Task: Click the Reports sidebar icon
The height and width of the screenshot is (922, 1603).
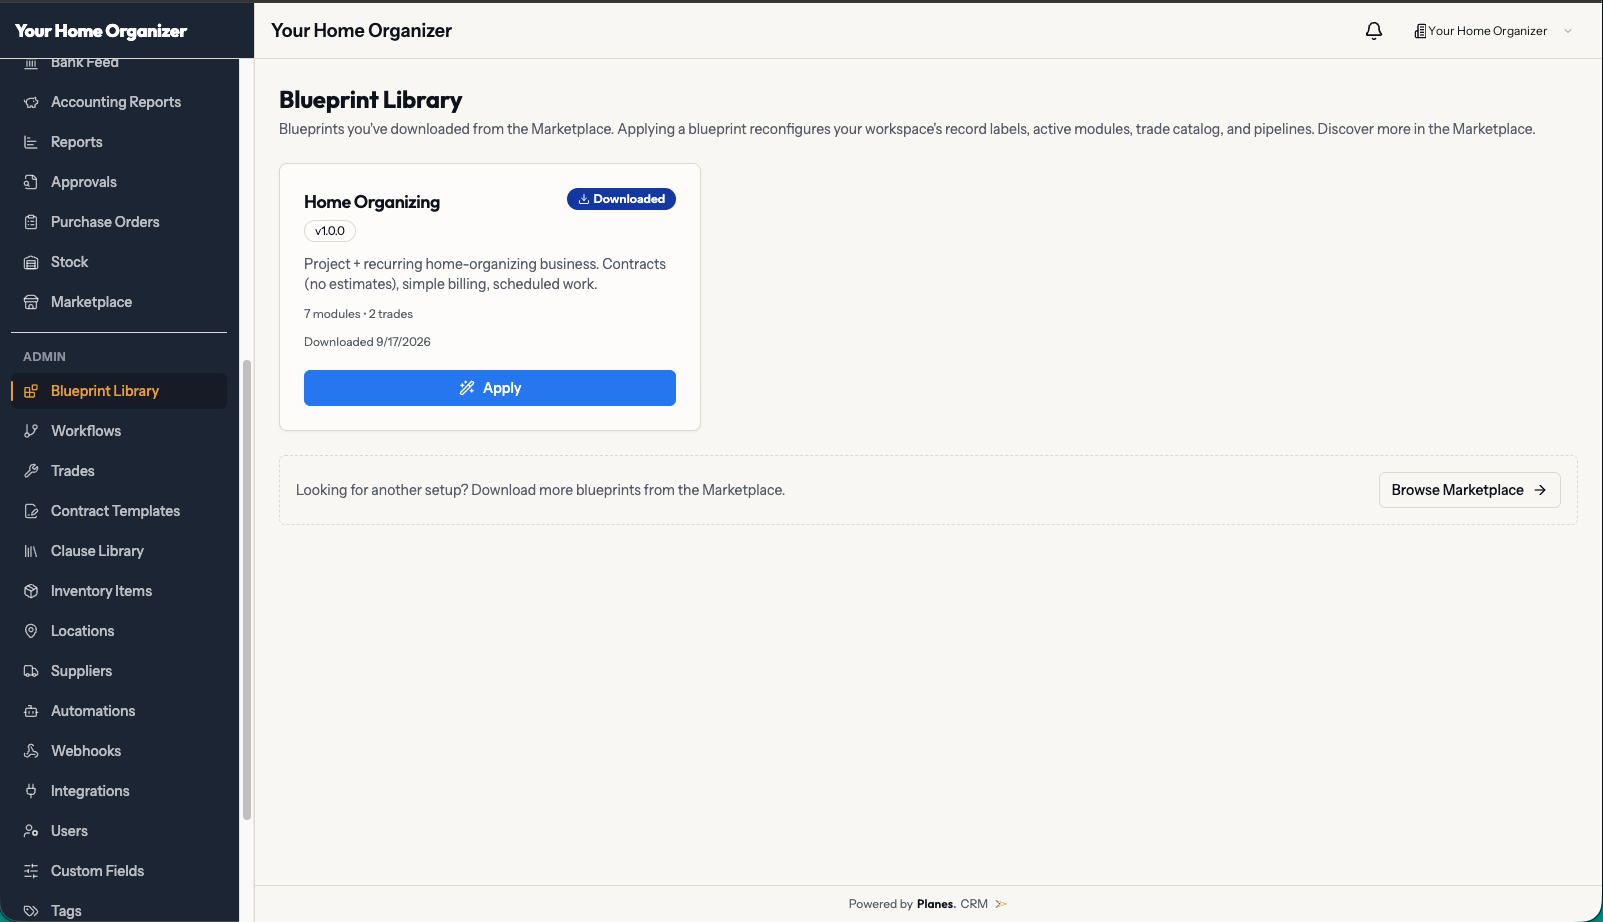Action: [31, 142]
